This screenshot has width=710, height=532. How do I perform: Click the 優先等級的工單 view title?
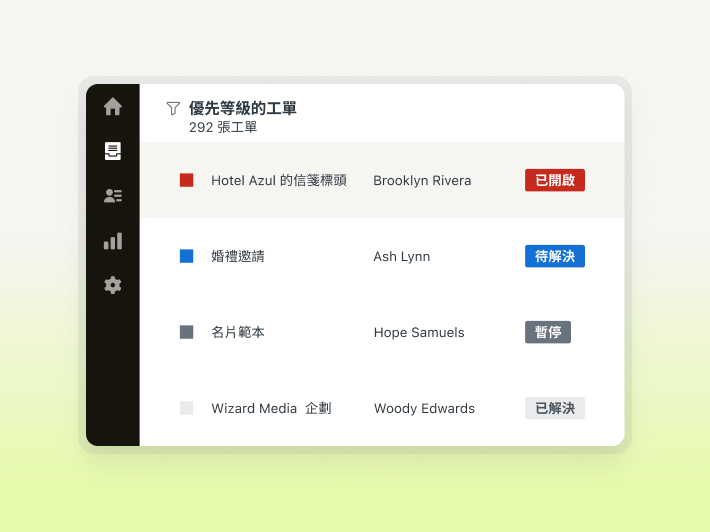(x=243, y=108)
